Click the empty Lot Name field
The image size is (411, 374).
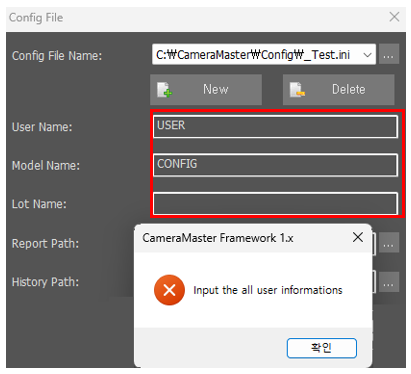275,203
